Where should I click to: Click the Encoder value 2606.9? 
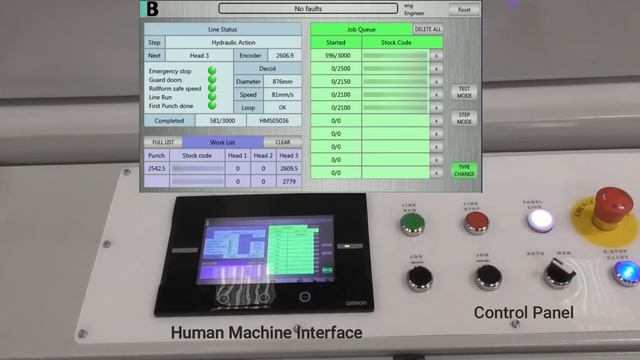285,56
